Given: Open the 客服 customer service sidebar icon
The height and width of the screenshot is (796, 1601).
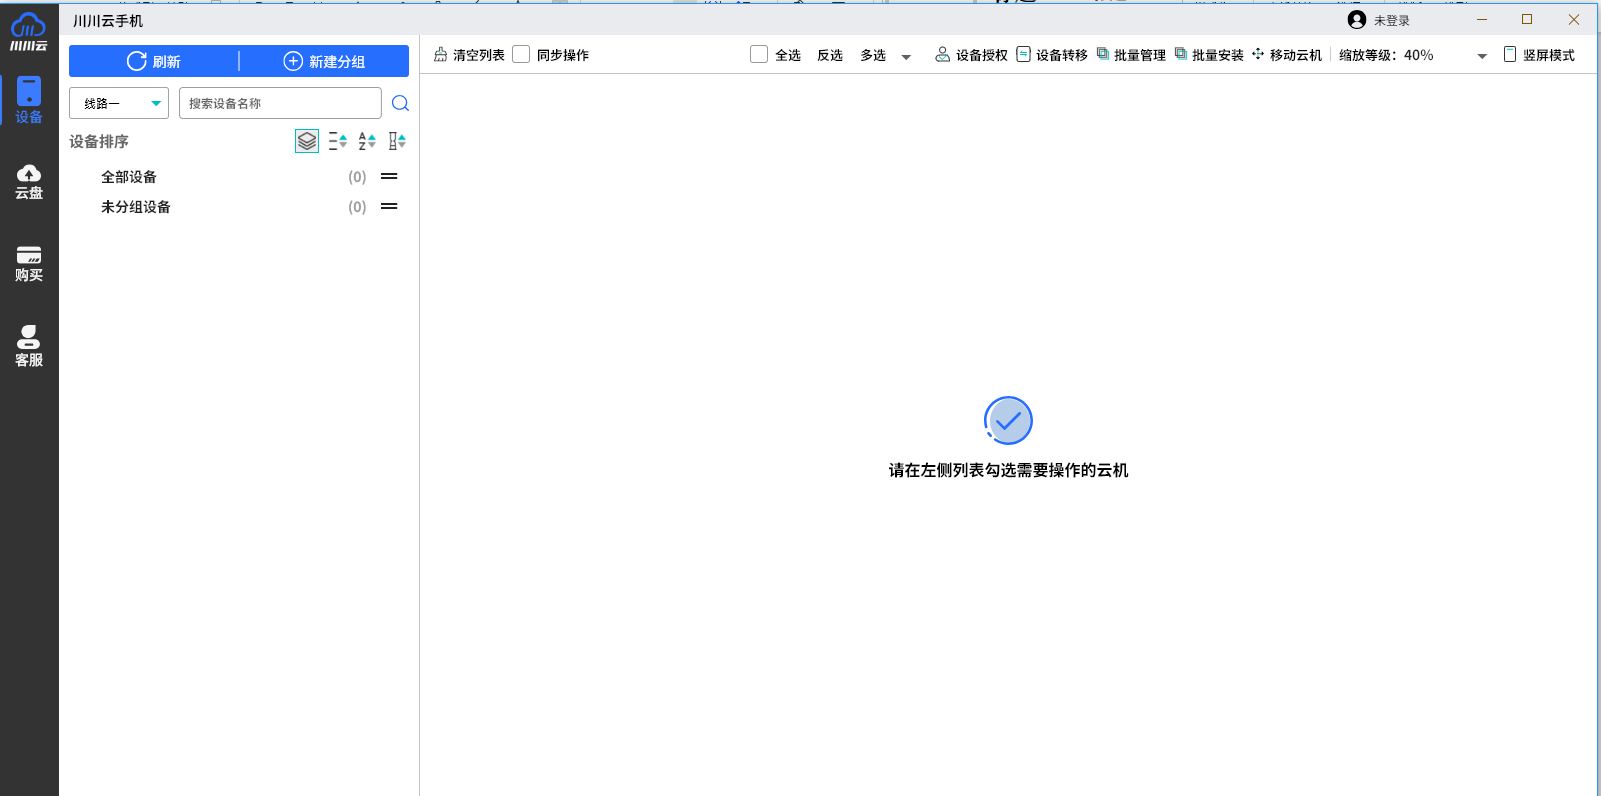Looking at the screenshot, I should [x=29, y=346].
